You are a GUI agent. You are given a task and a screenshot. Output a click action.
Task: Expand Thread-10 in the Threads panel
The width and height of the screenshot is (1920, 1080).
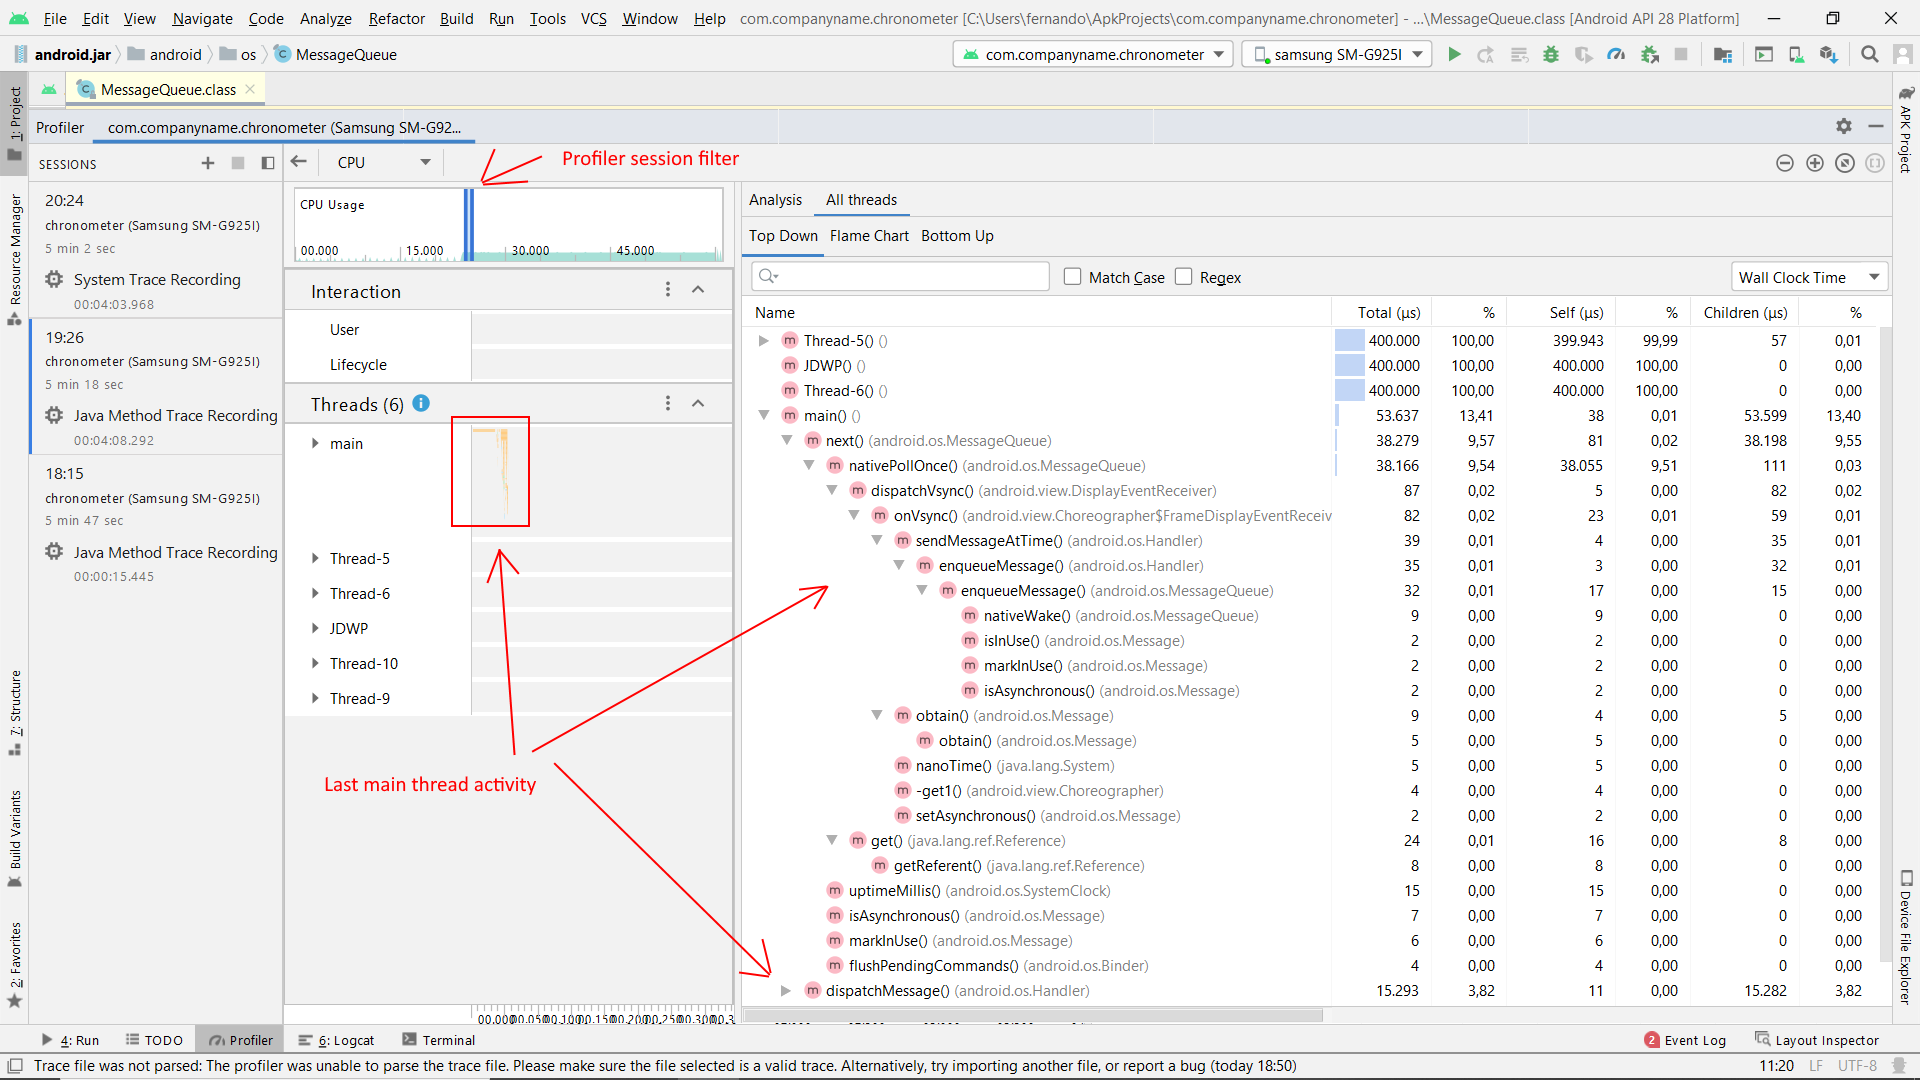click(315, 663)
